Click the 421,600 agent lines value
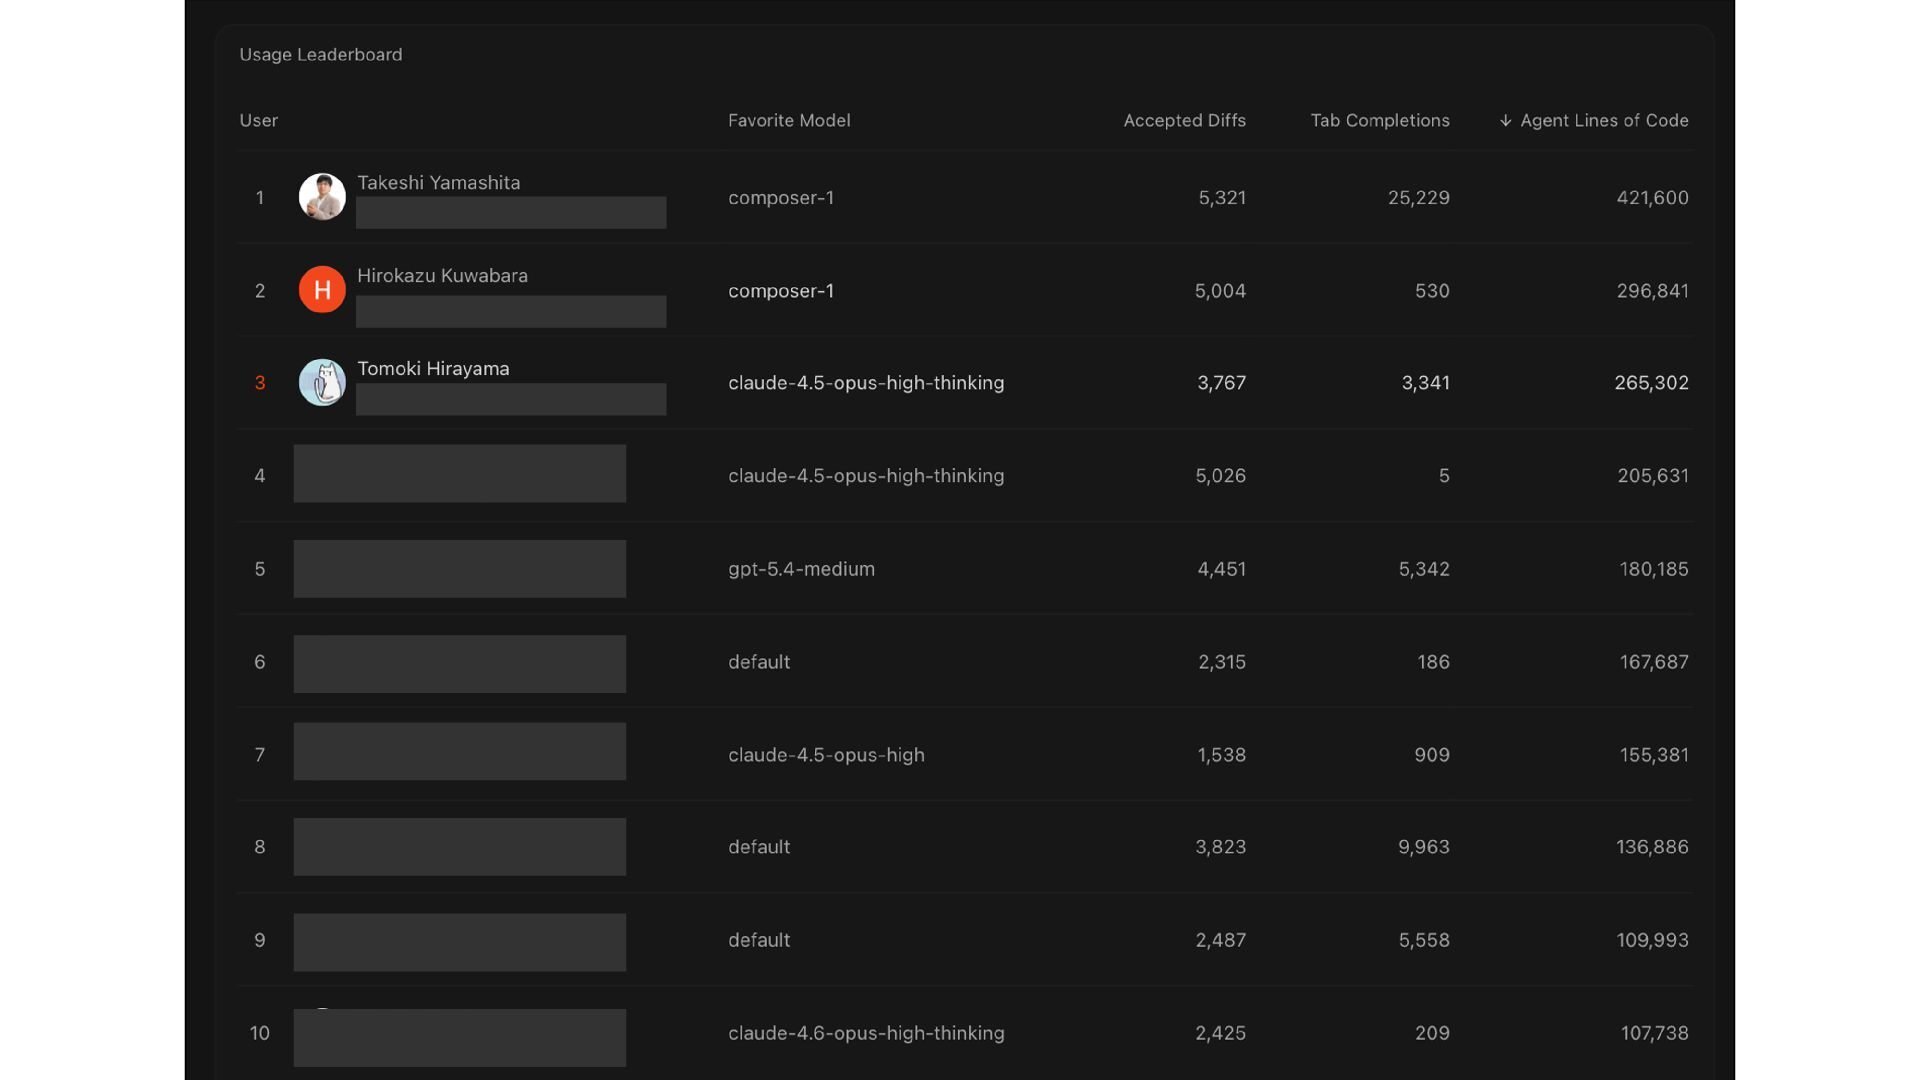 click(x=1652, y=198)
